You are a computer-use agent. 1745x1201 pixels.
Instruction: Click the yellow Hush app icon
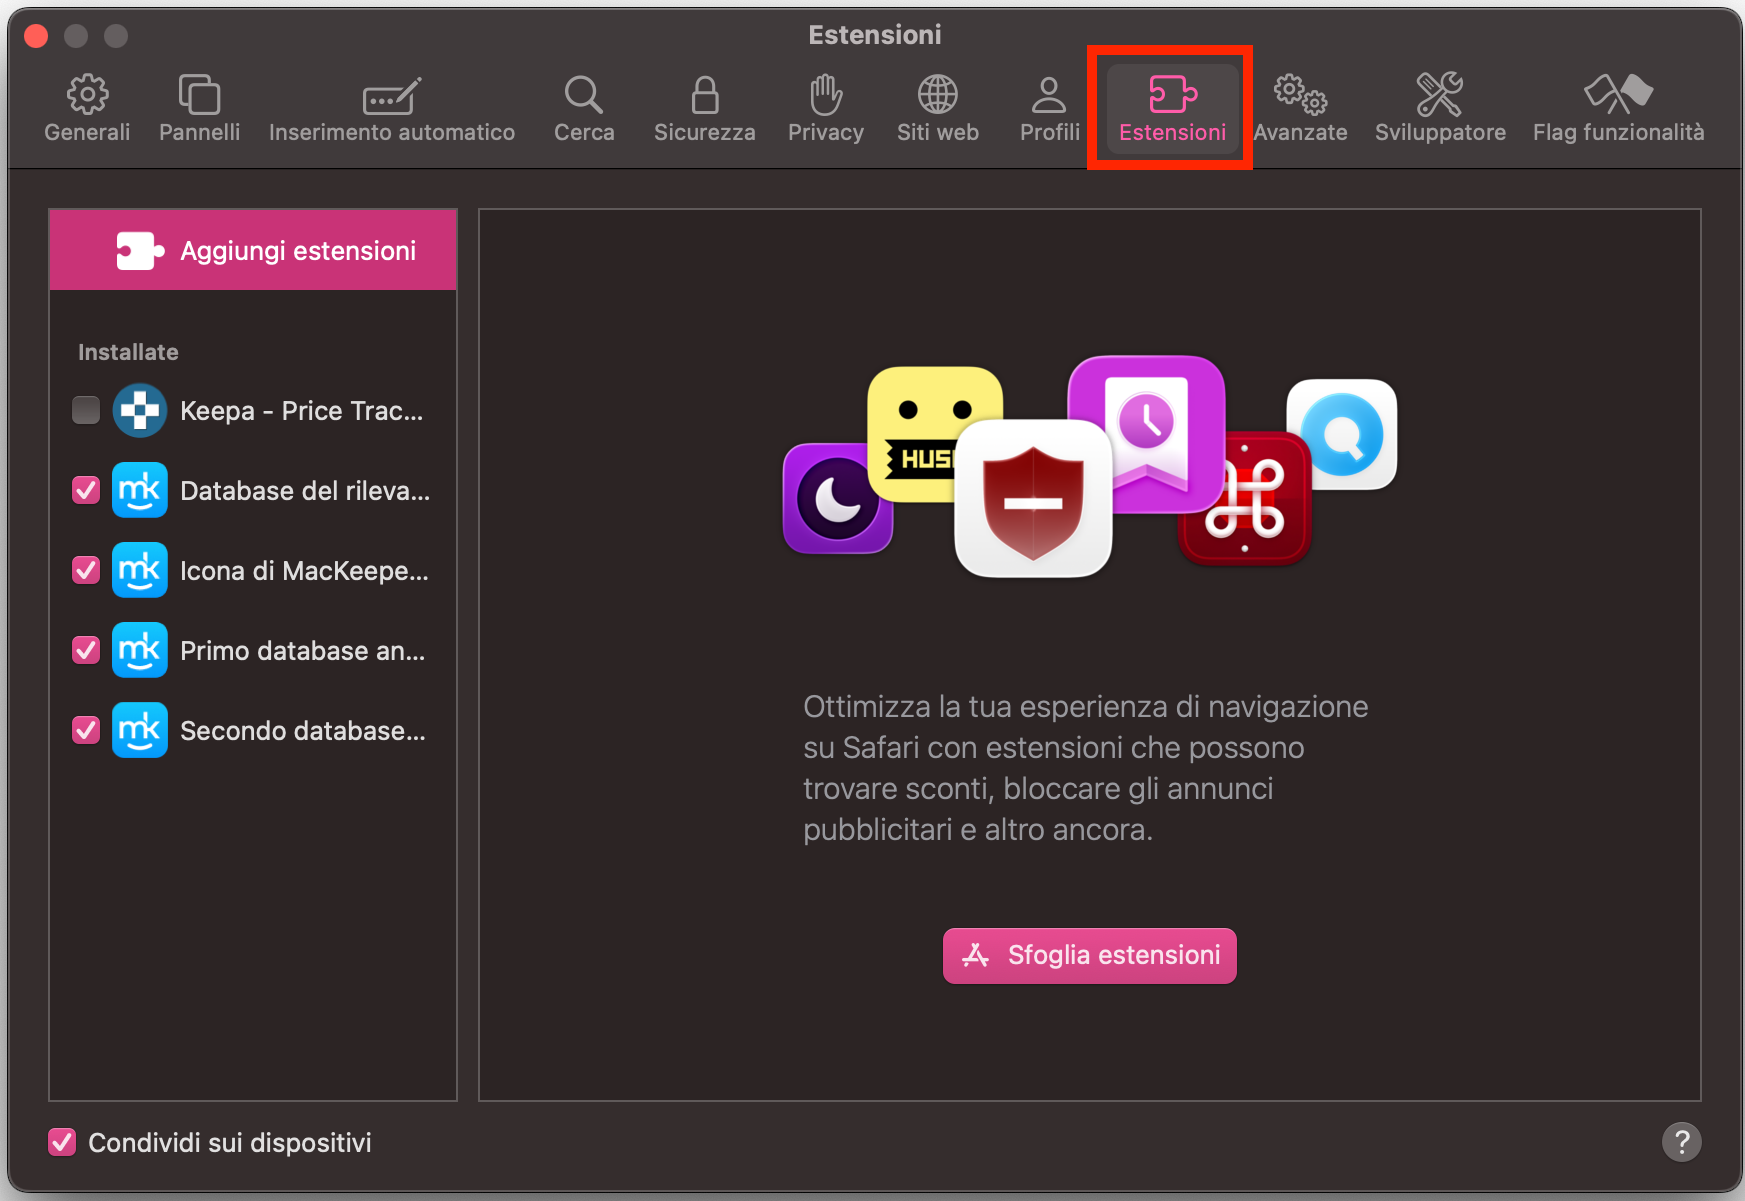925,425
